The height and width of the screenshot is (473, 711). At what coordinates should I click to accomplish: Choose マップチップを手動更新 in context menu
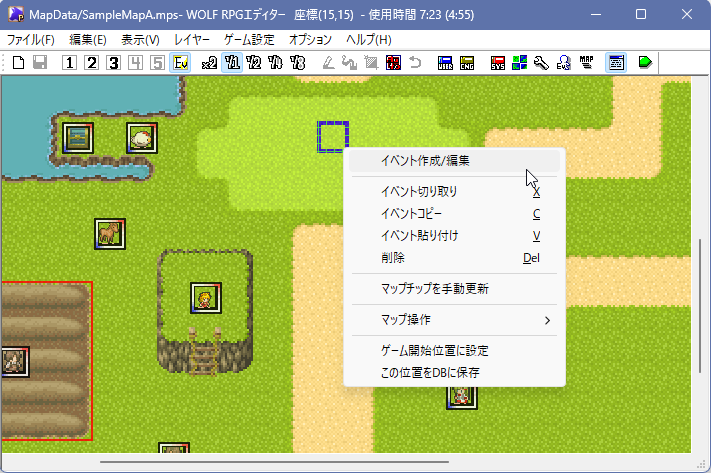tap(454, 289)
